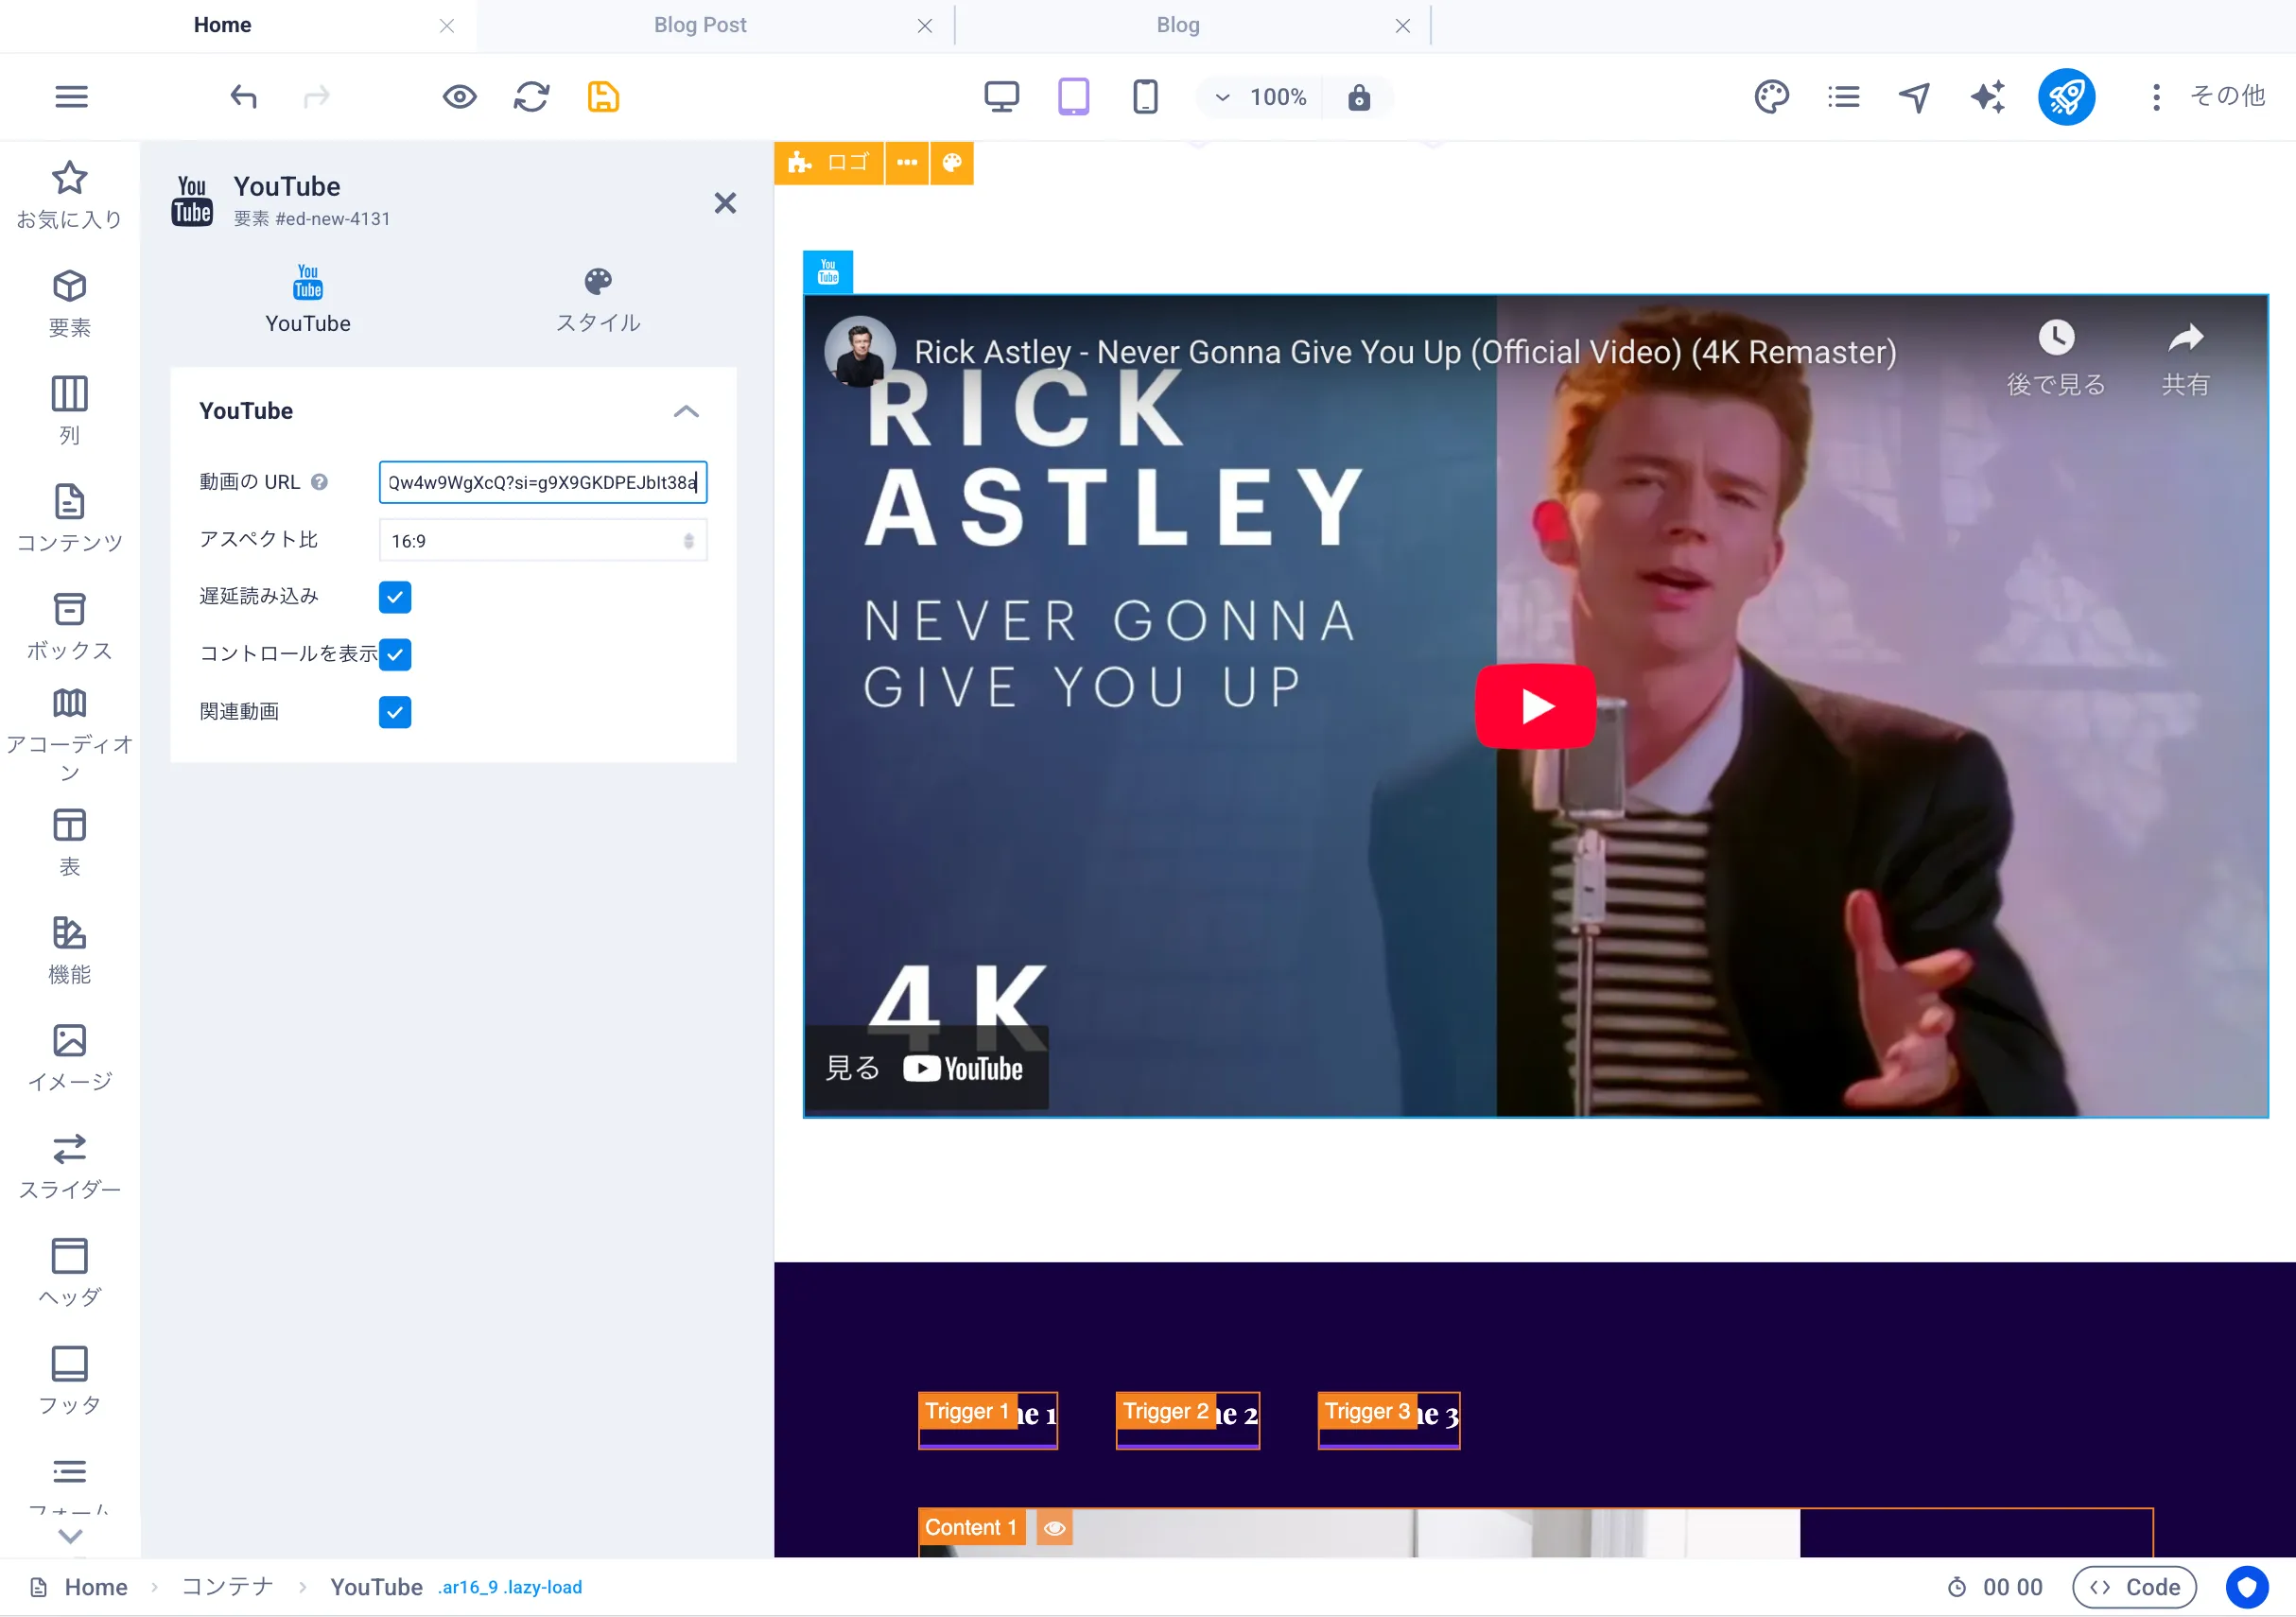
Task: Go to Home in breadcrumb
Action: tap(96, 1587)
